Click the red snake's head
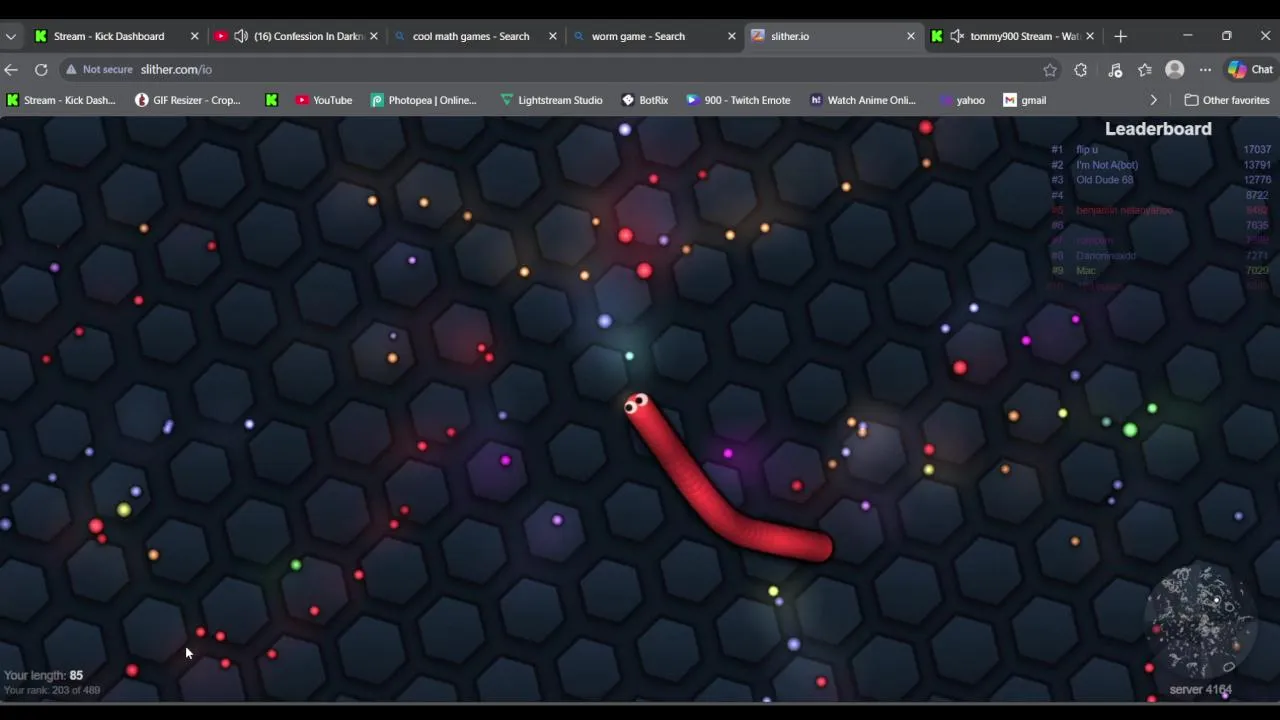The height and width of the screenshot is (720, 1280). [x=637, y=405]
